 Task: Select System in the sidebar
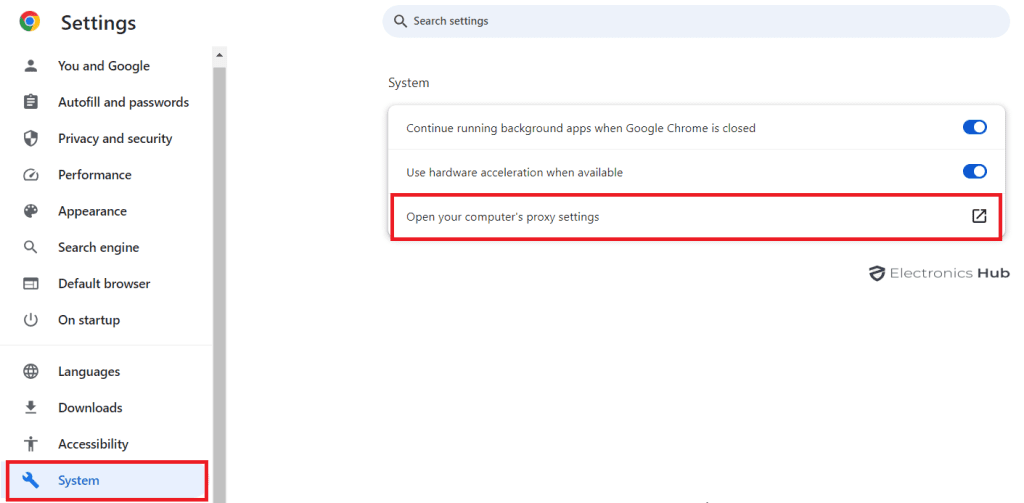coord(107,481)
